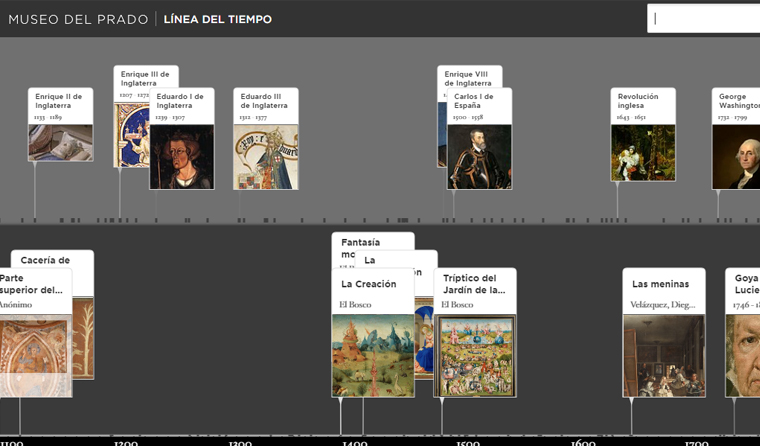
Task: Select Enrique III de Inglaterra manuscript image
Action: coord(131,135)
